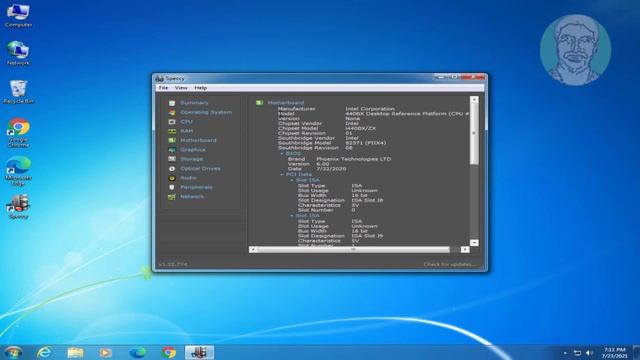Select the Recycle Bin desktop icon
Viewport: 640px width, 360px height.
pyautogui.click(x=18, y=91)
